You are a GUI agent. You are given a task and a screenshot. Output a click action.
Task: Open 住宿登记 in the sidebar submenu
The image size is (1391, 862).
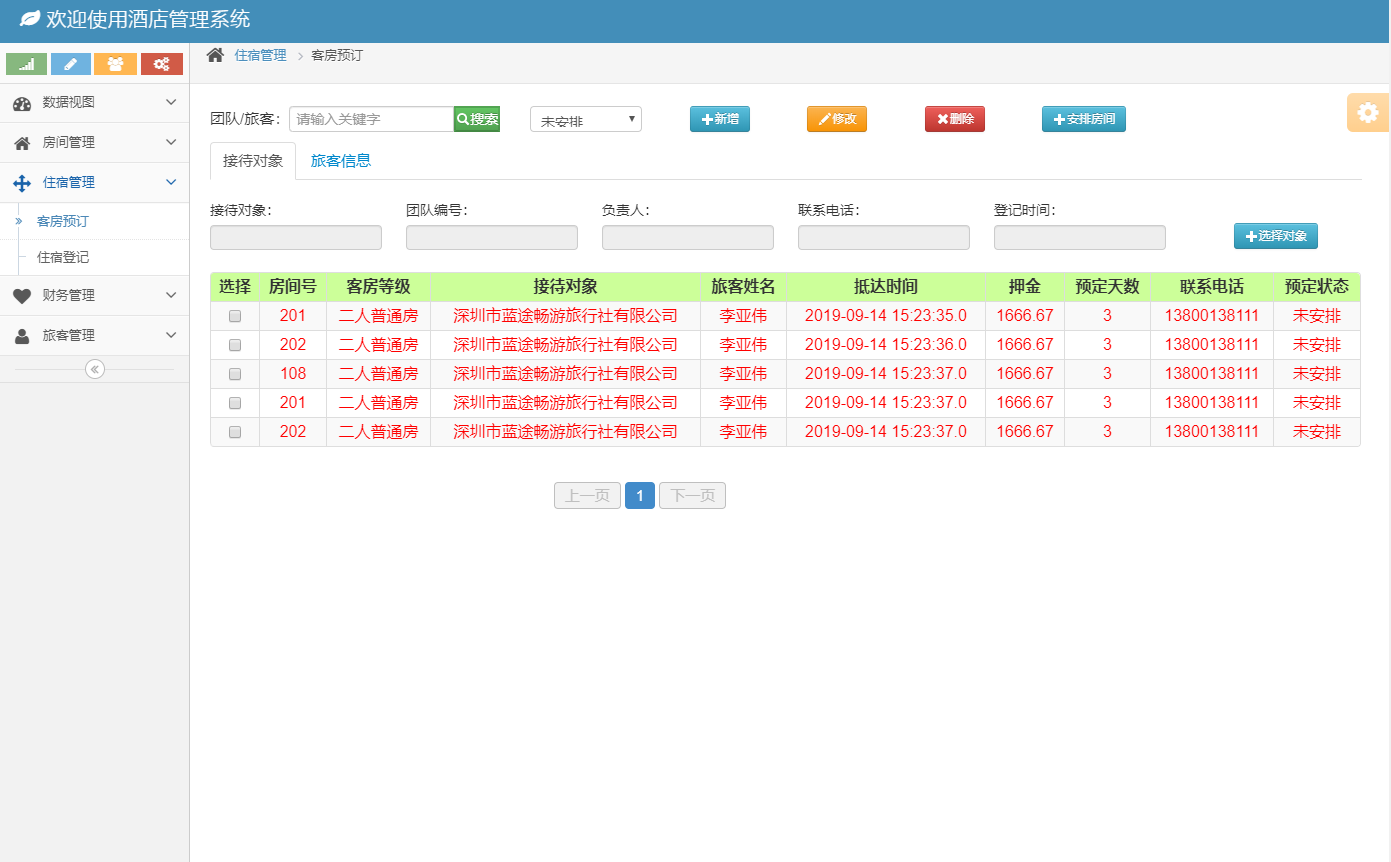coord(63,257)
